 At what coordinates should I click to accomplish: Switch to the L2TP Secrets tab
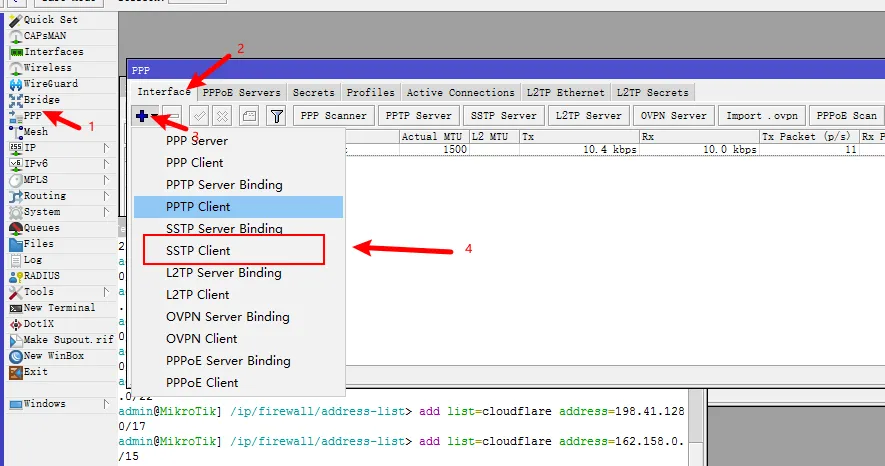coord(652,93)
